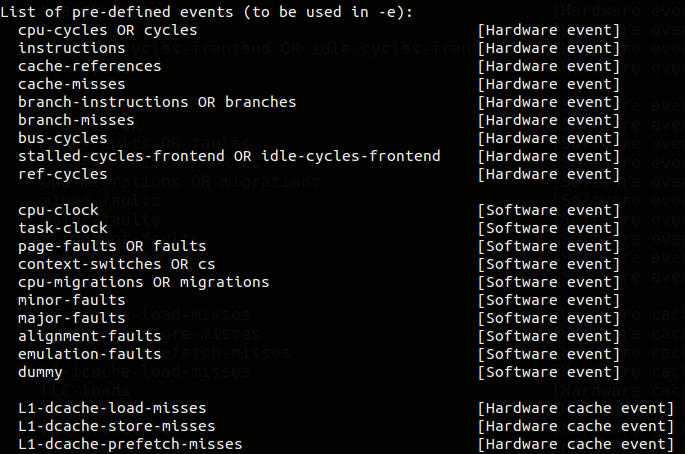685x454 pixels.
Task: Select the task-clock event text
Action: (x=62, y=228)
